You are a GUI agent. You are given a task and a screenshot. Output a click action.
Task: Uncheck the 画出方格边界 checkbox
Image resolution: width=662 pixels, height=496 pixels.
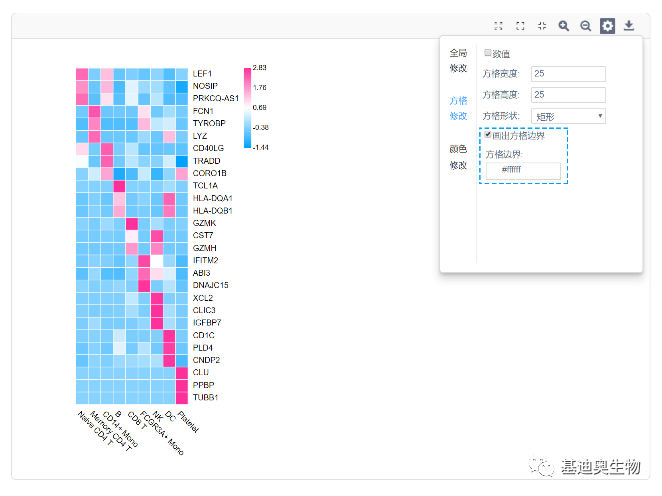point(488,135)
